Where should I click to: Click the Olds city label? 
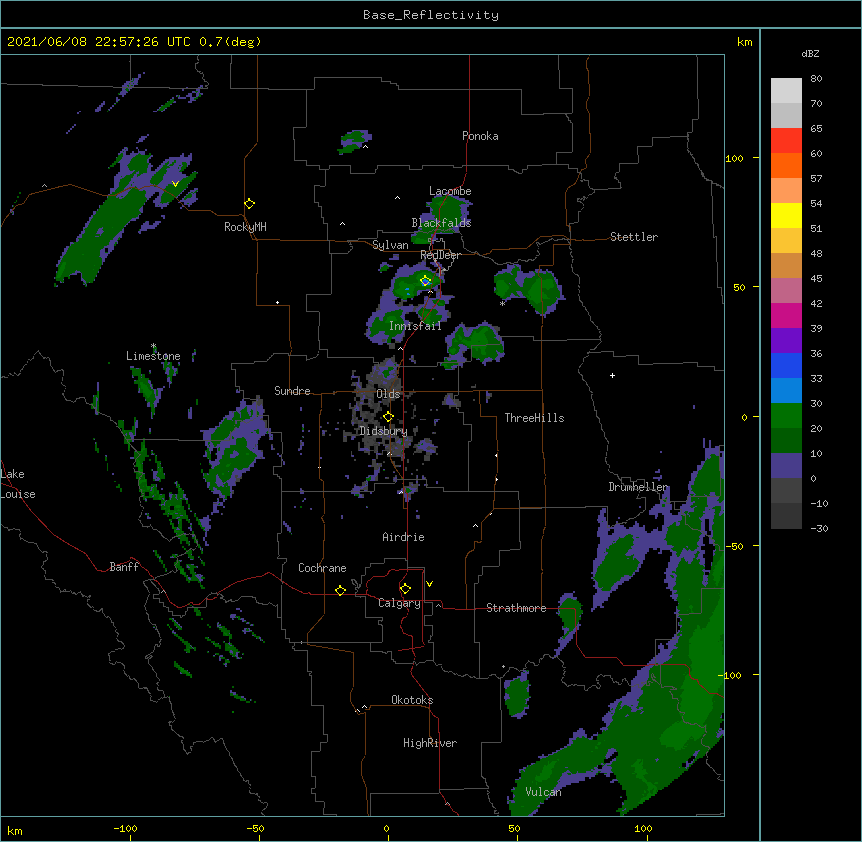click(x=388, y=394)
